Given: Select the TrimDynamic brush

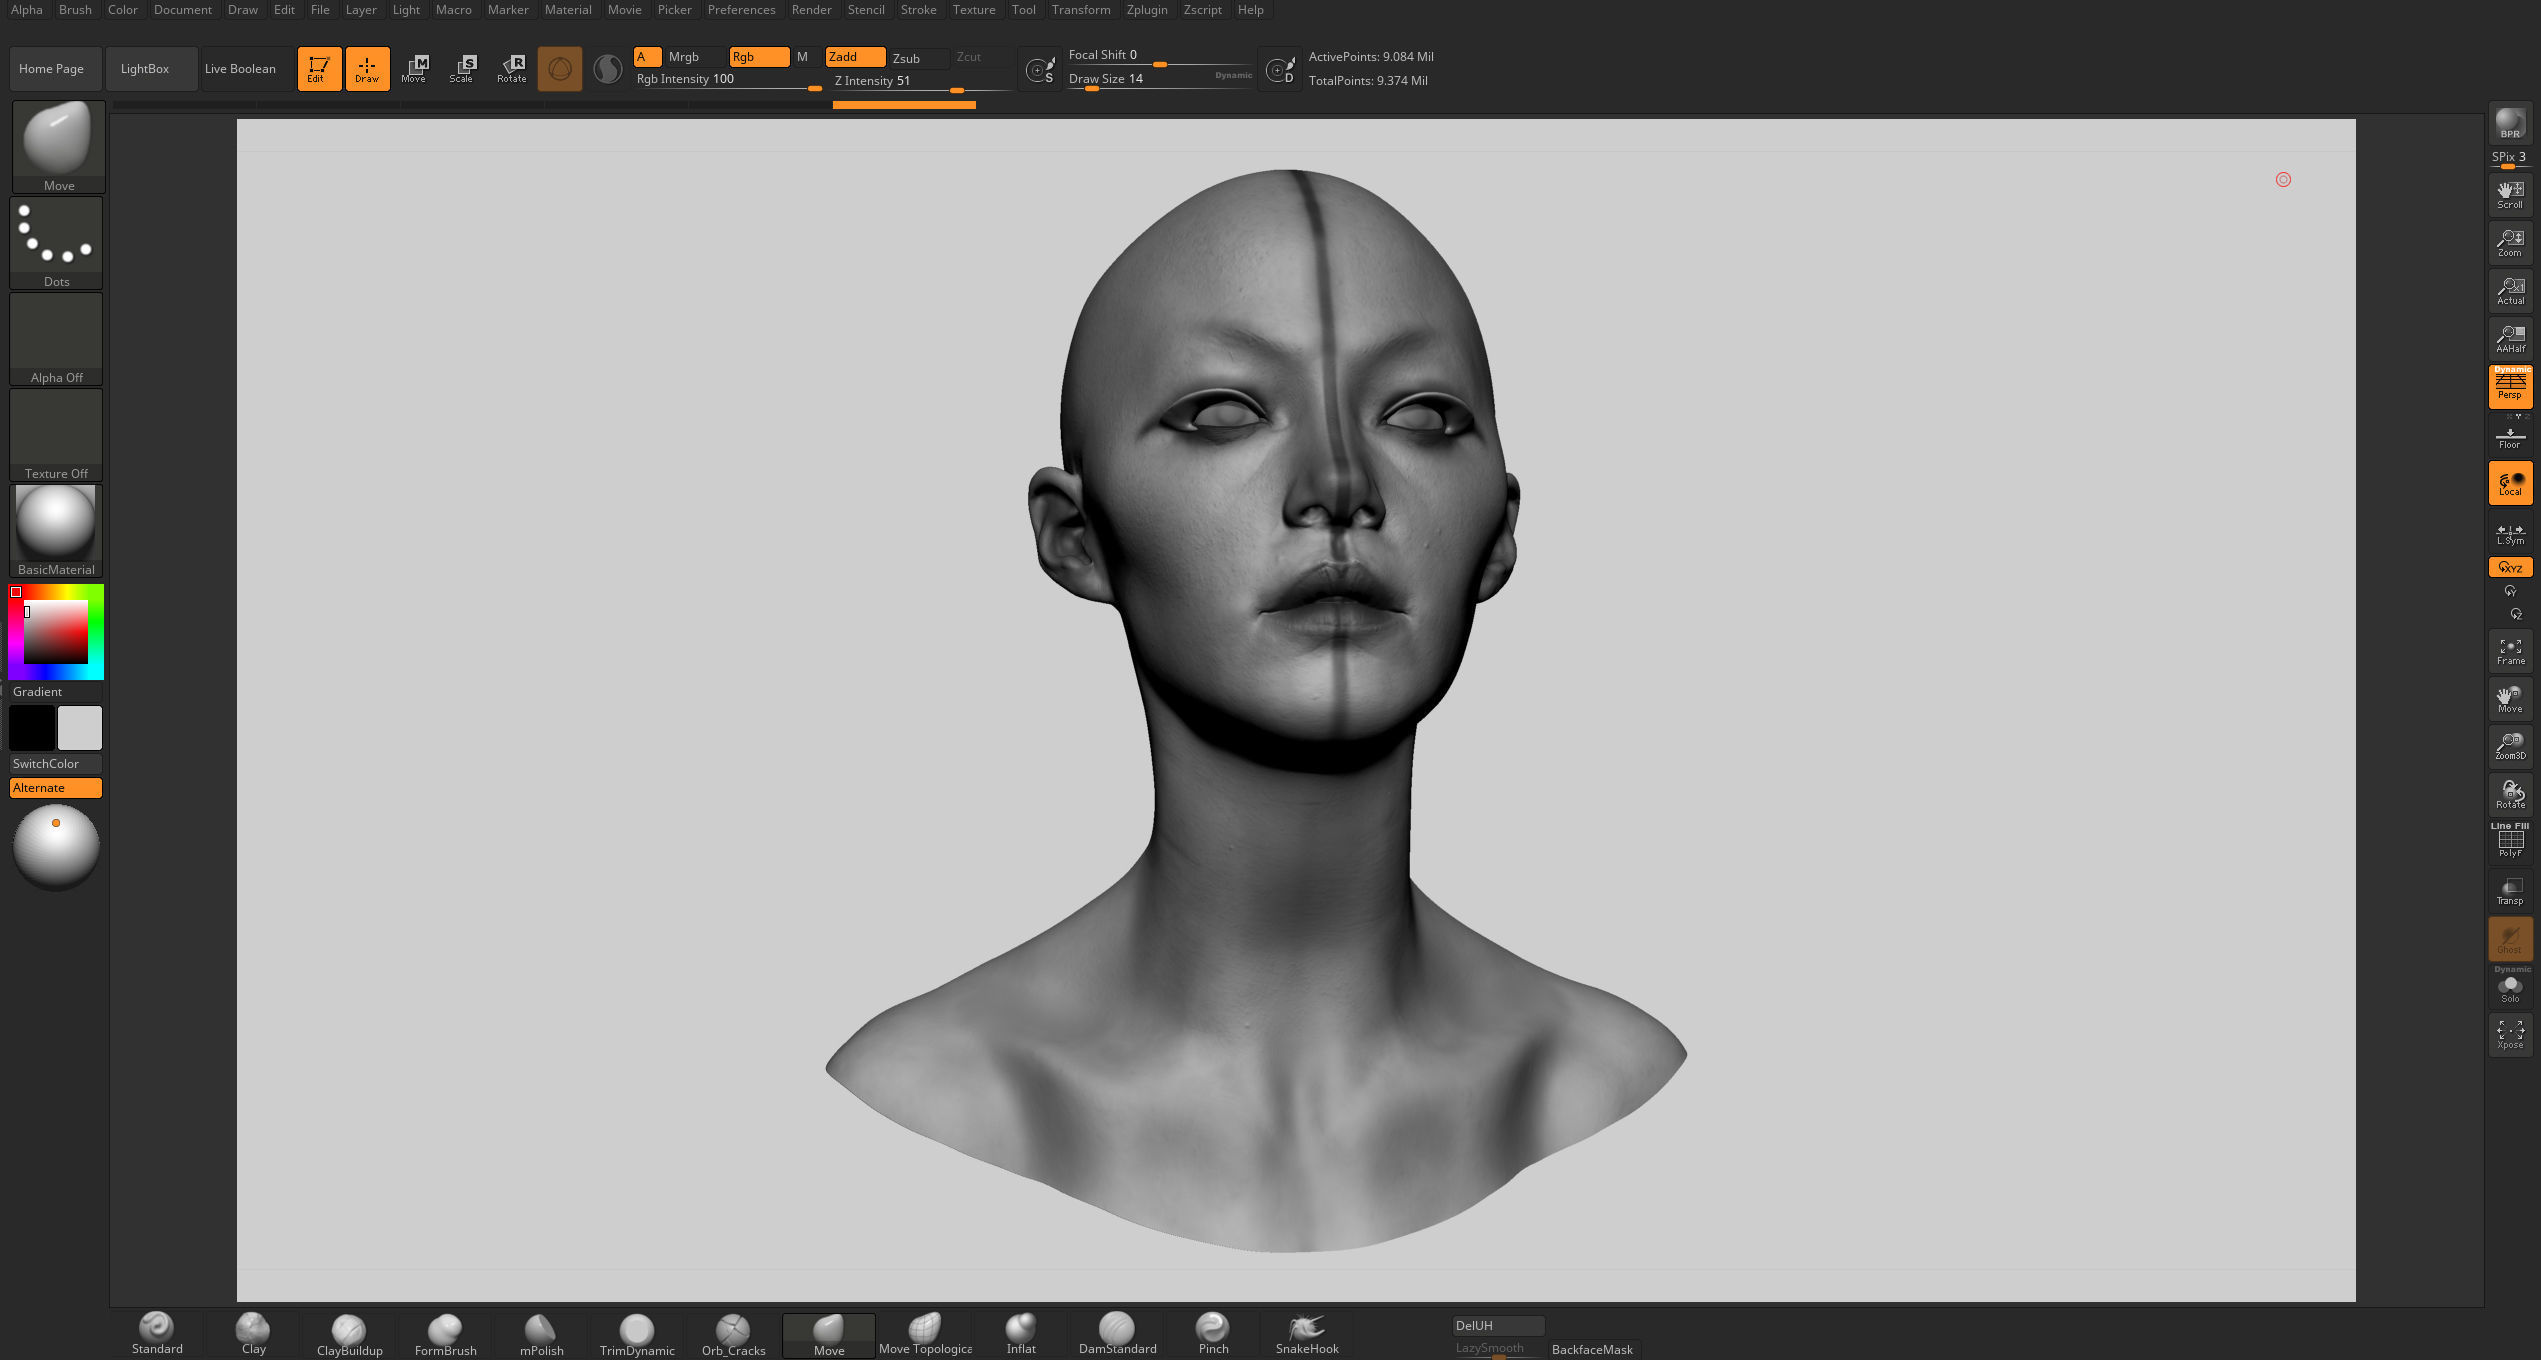Looking at the screenshot, I should pyautogui.click(x=637, y=1334).
